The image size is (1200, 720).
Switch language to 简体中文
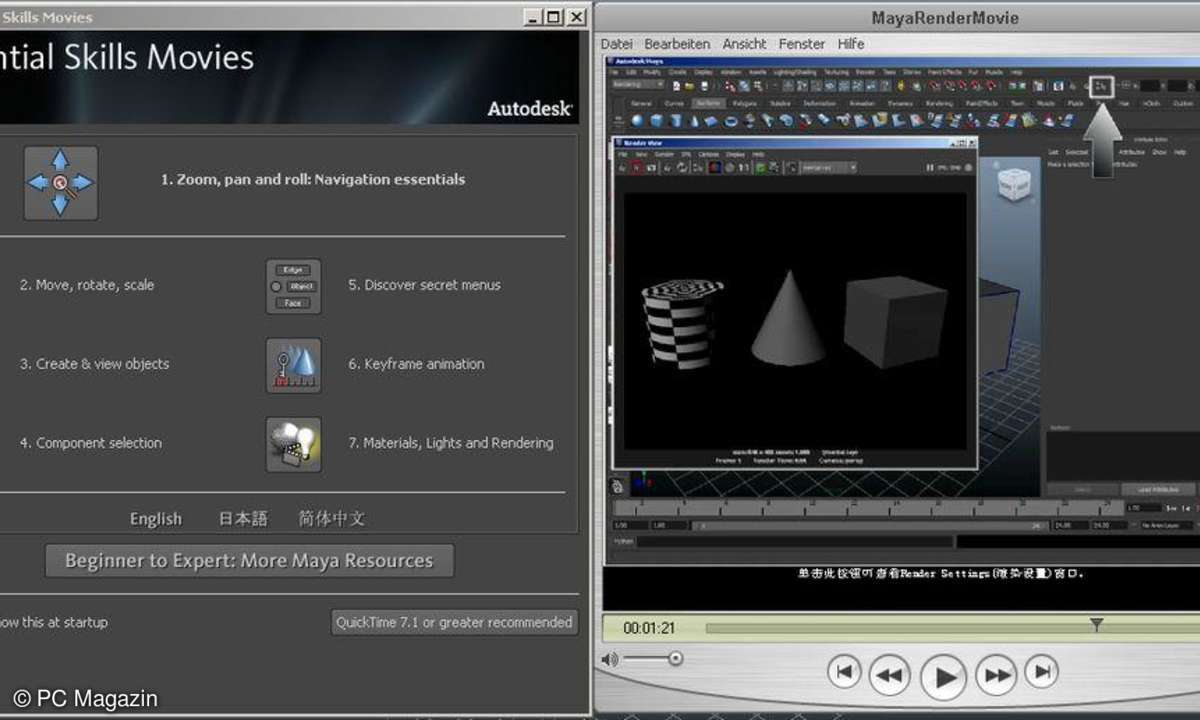coord(332,519)
